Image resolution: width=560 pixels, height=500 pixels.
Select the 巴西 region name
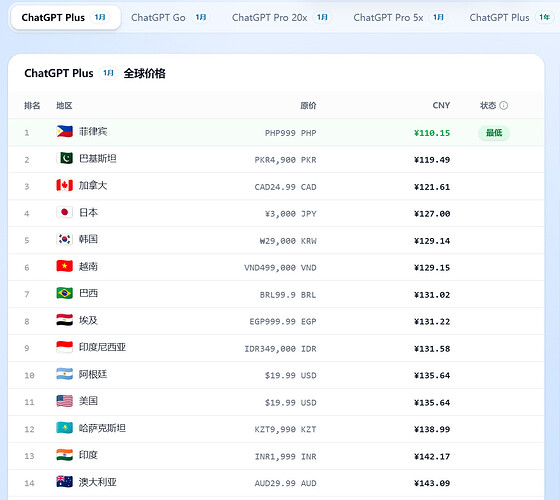point(88,293)
